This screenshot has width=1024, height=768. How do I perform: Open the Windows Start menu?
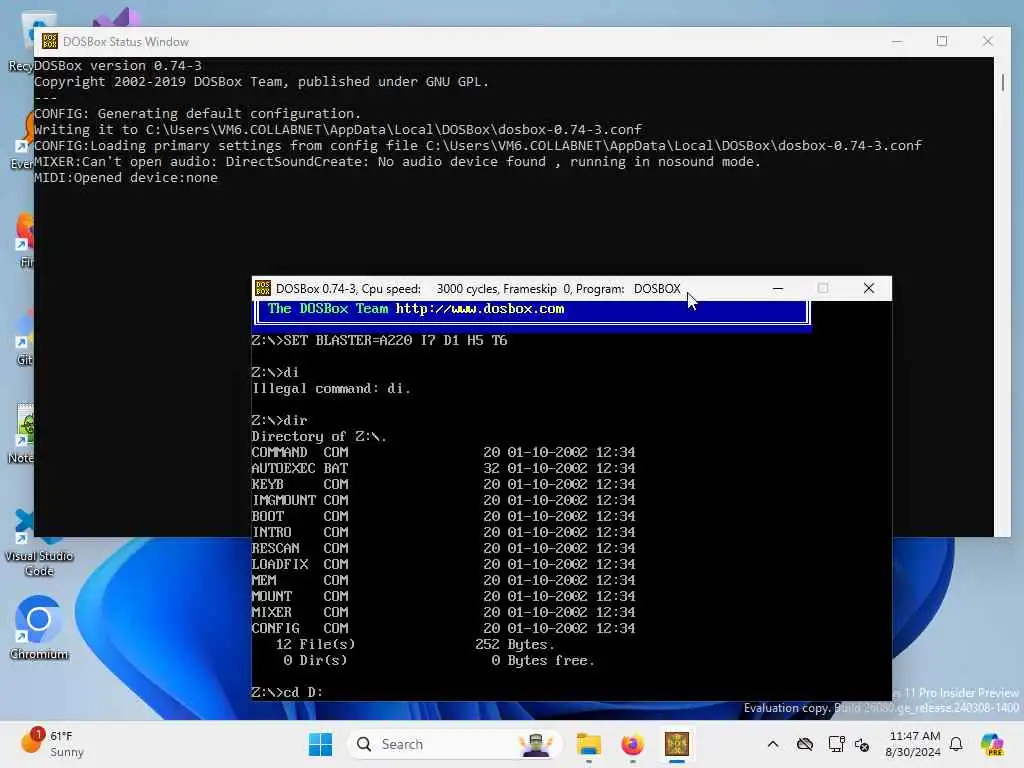[x=320, y=744]
